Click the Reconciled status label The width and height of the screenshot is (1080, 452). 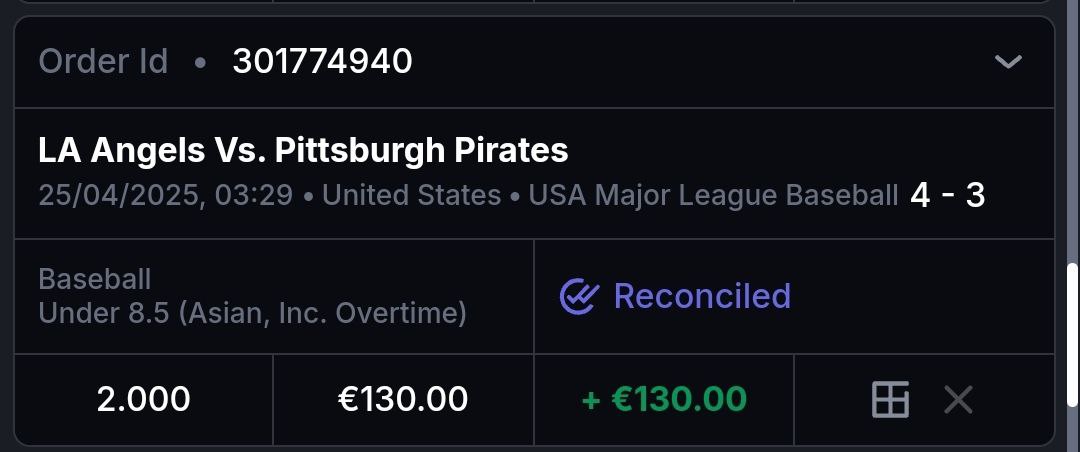coord(702,296)
